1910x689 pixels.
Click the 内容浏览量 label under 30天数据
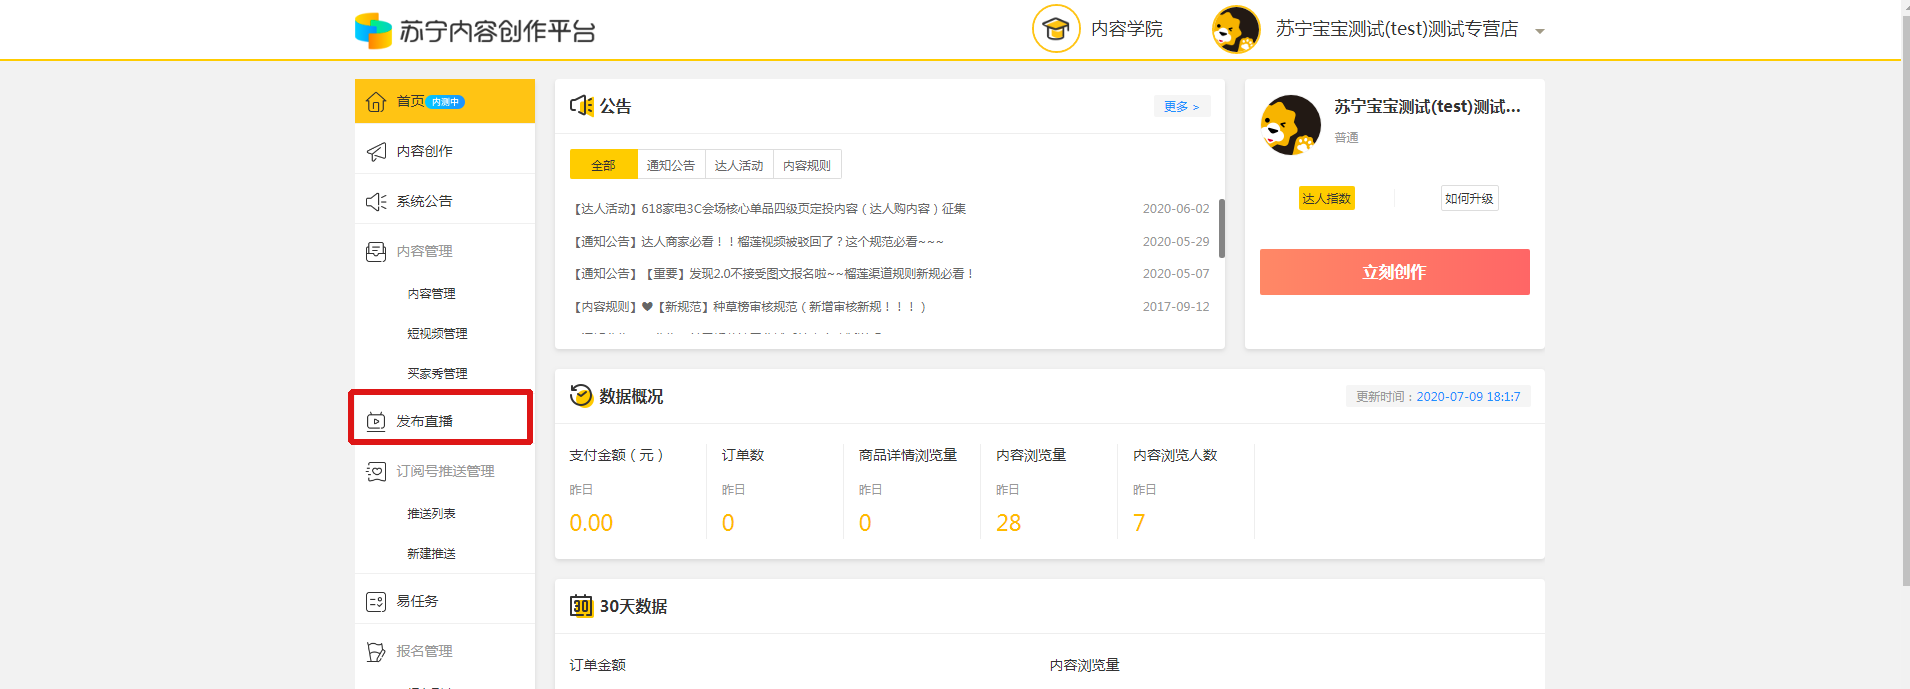tap(1084, 665)
